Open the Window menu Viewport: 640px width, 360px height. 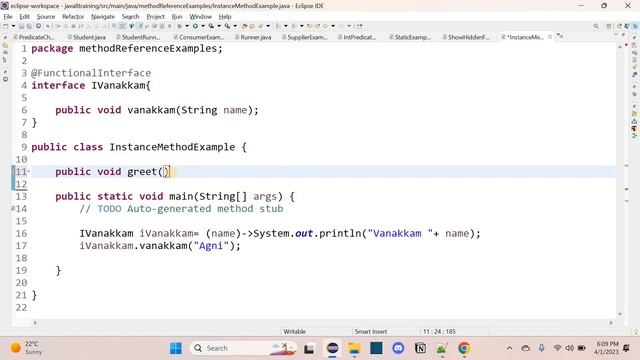pos(200,17)
